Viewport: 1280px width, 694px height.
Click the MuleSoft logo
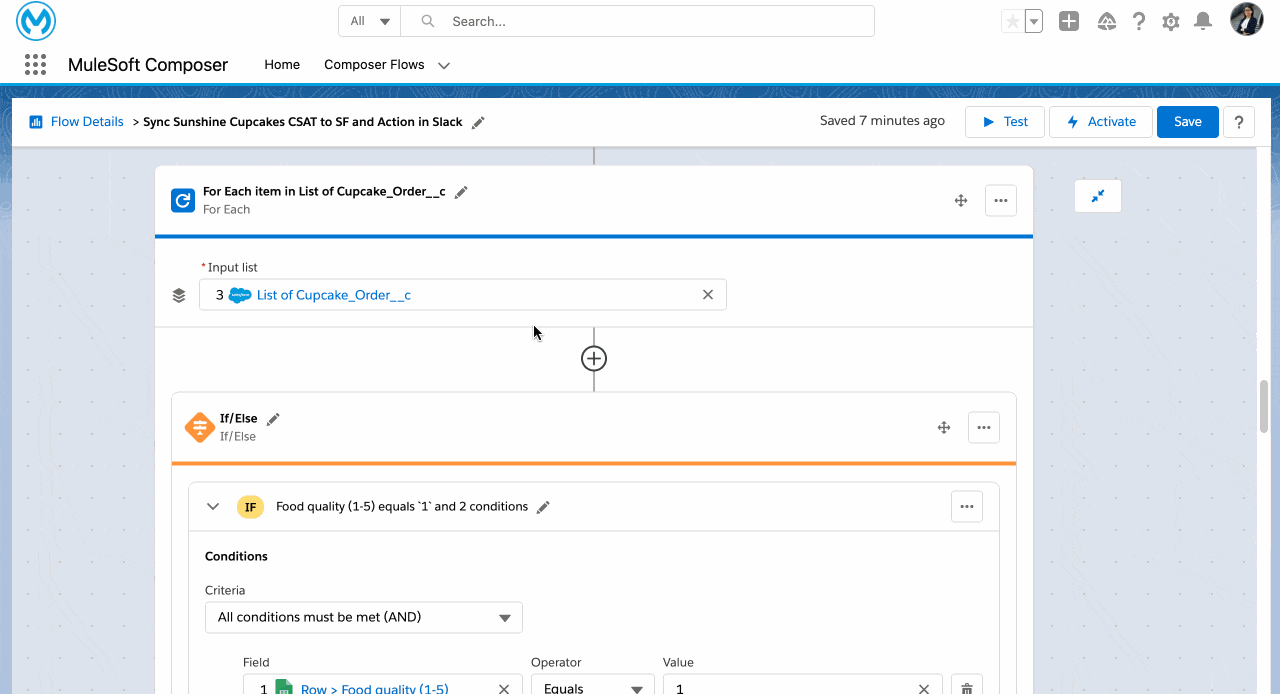coord(36,21)
